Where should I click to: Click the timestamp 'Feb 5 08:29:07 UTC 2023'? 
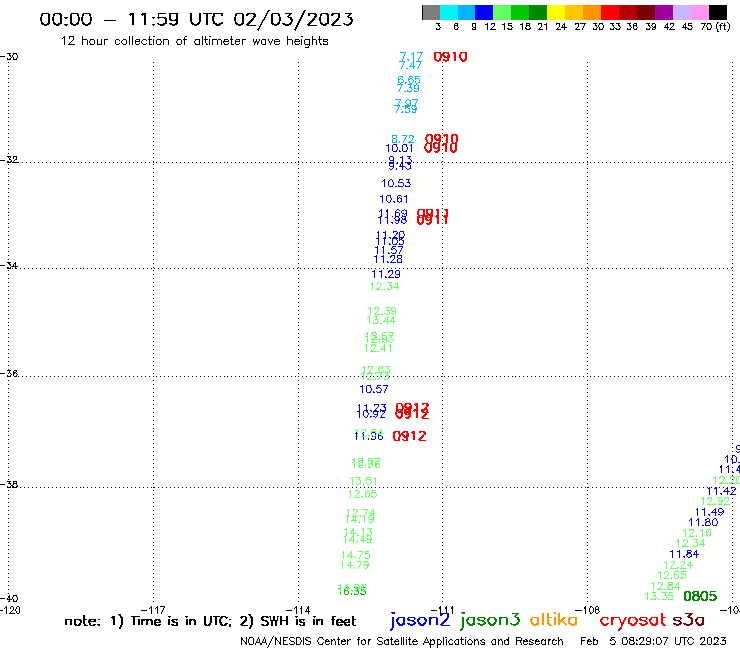(x=653, y=641)
